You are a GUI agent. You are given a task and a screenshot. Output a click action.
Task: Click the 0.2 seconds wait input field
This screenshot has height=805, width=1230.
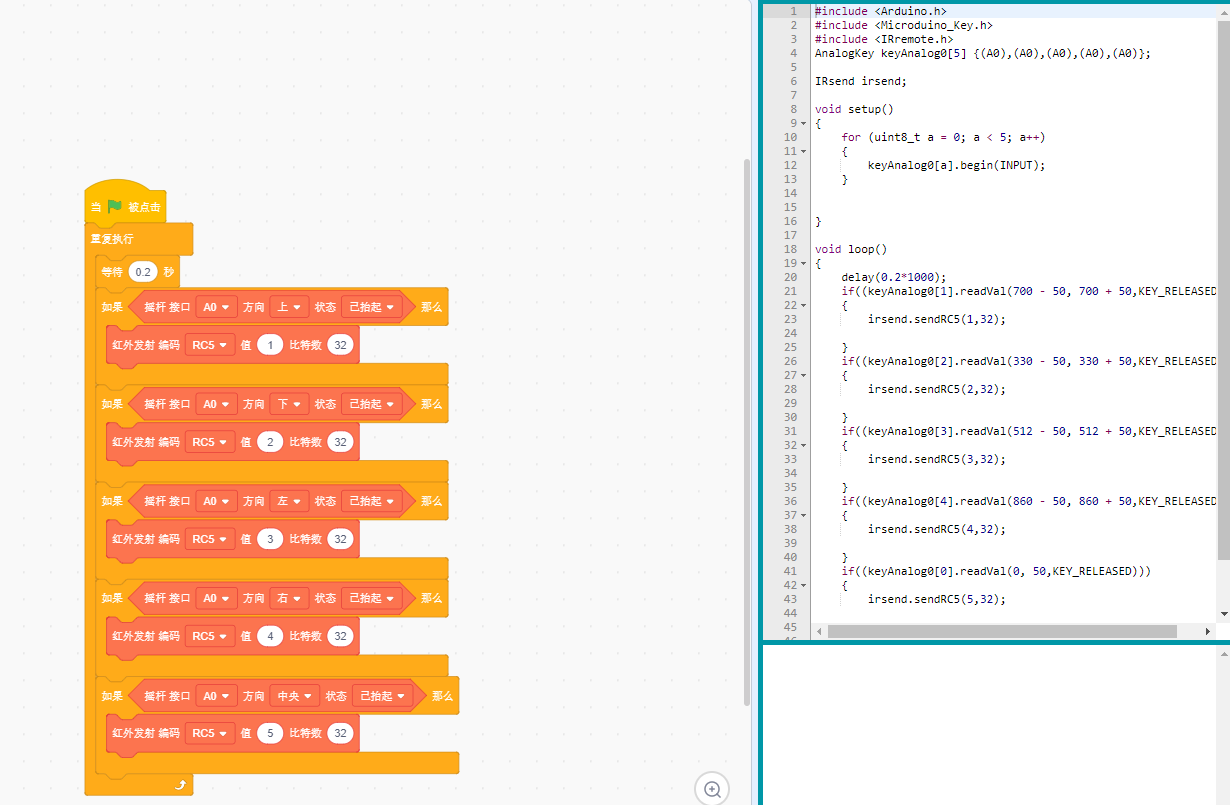[144, 272]
